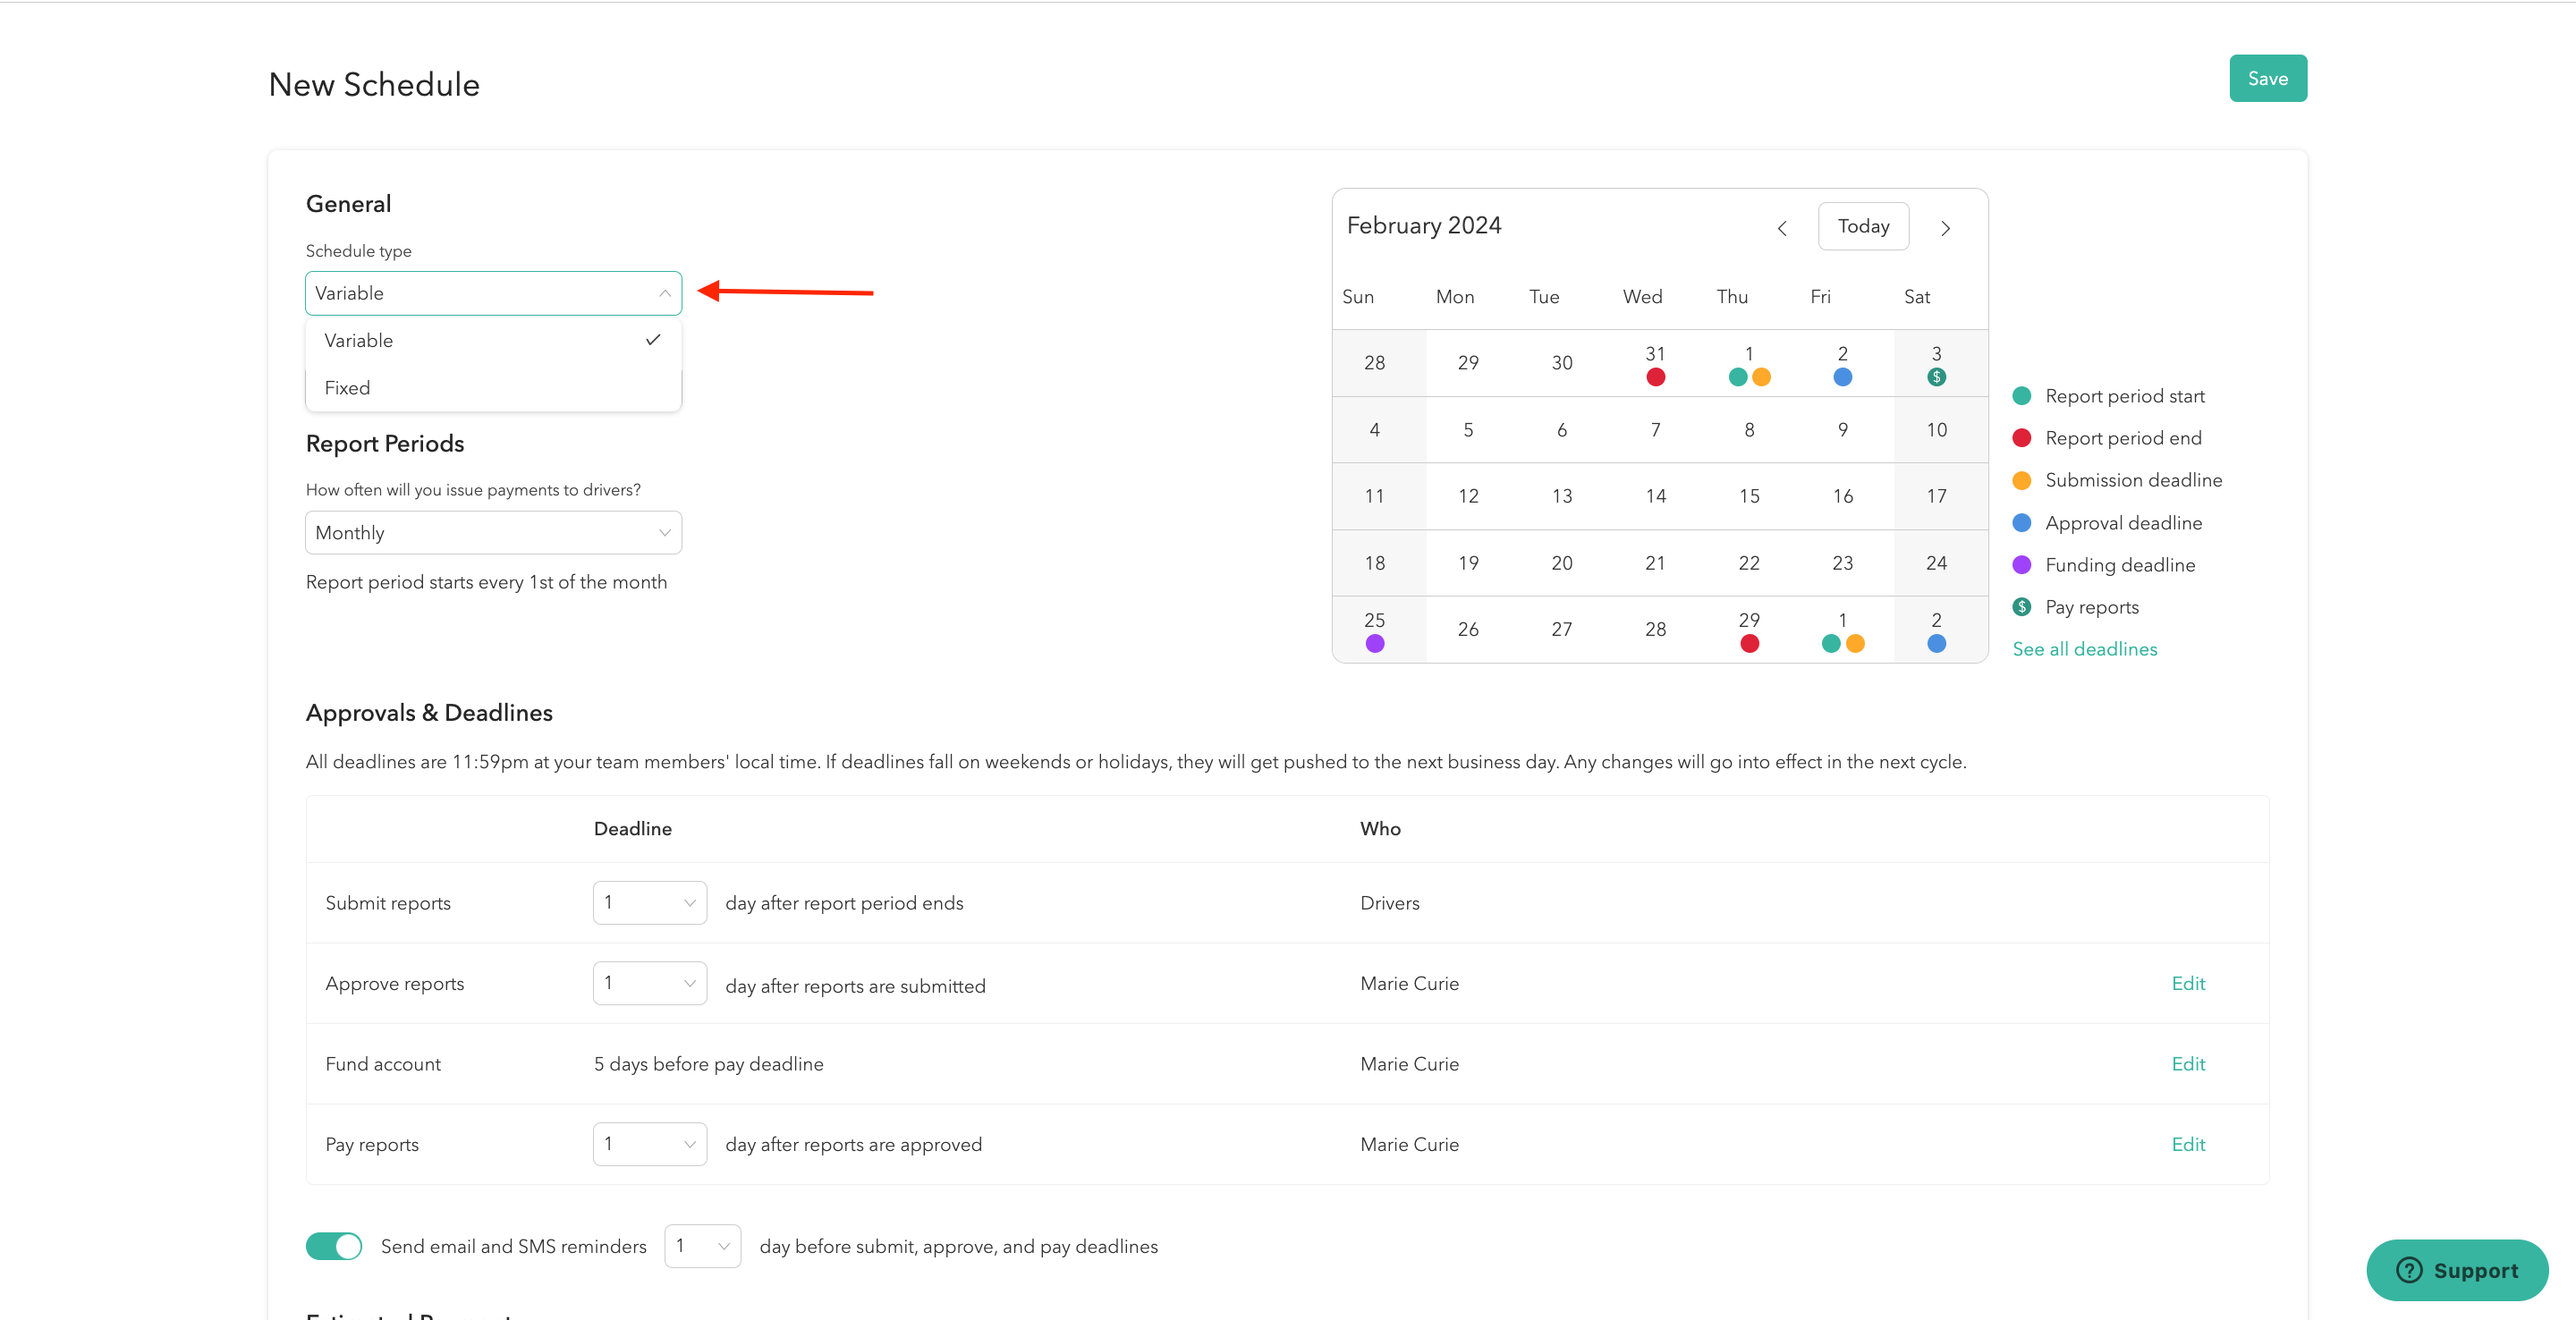Viewport: 2576px width, 1320px height.
Task: Open See all deadlines link
Action: [2084, 649]
